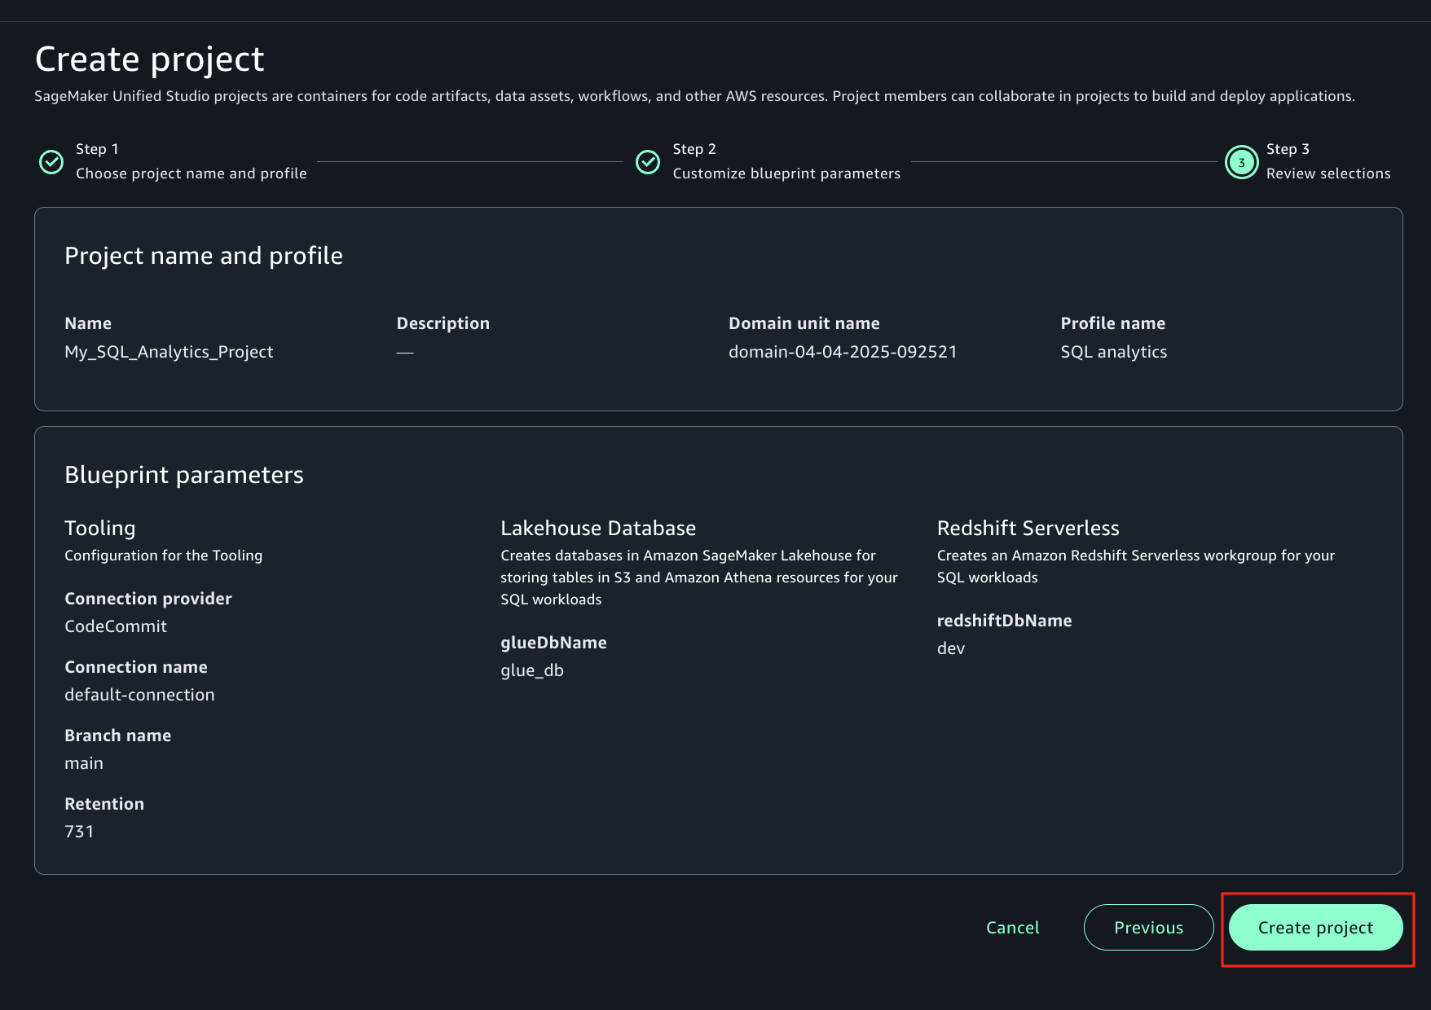
Task: Click the main branch name value
Action: point(84,763)
